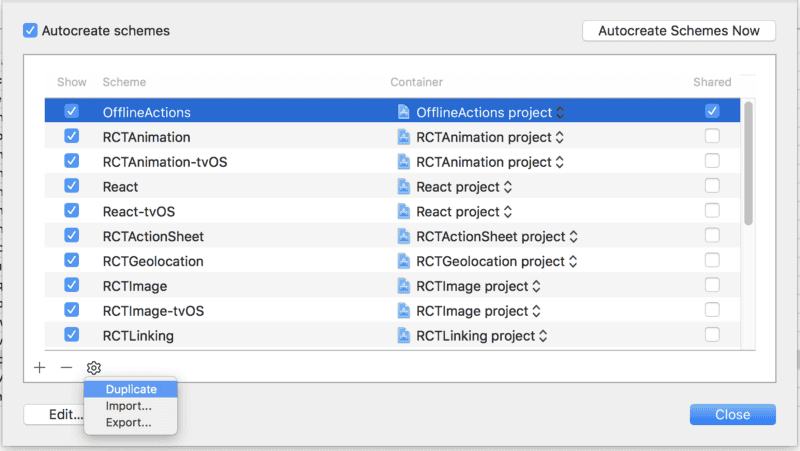Toggle the Autocreate schemes checkbox
Screen dimensions: 800x451
[30, 31]
